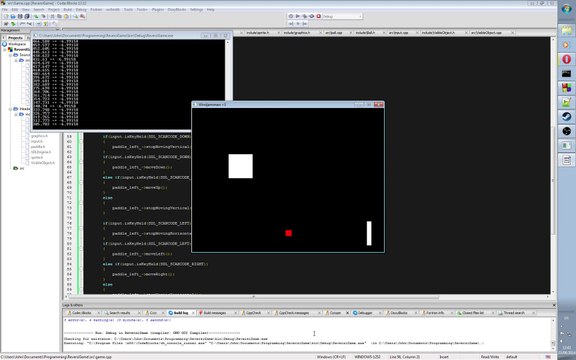Click the Save file toolbar icon
The height and width of the screenshot is (360, 576).
[x=20, y=17]
